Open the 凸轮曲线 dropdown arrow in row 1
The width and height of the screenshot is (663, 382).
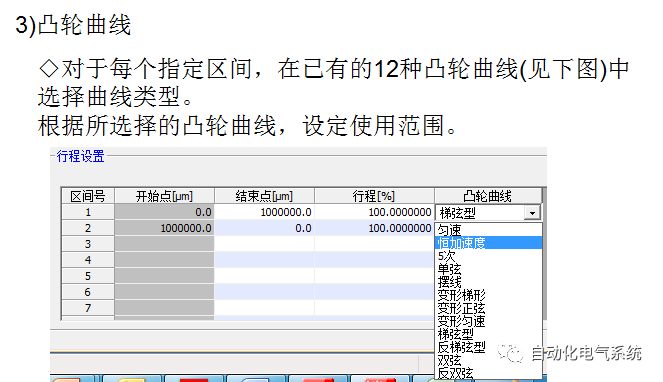click(x=532, y=212)
